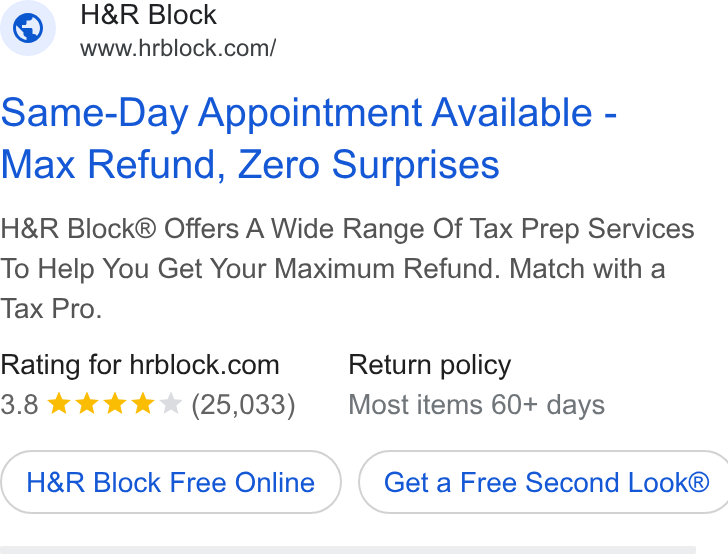Open the 25,033 reviews count

tap(243, 405)
